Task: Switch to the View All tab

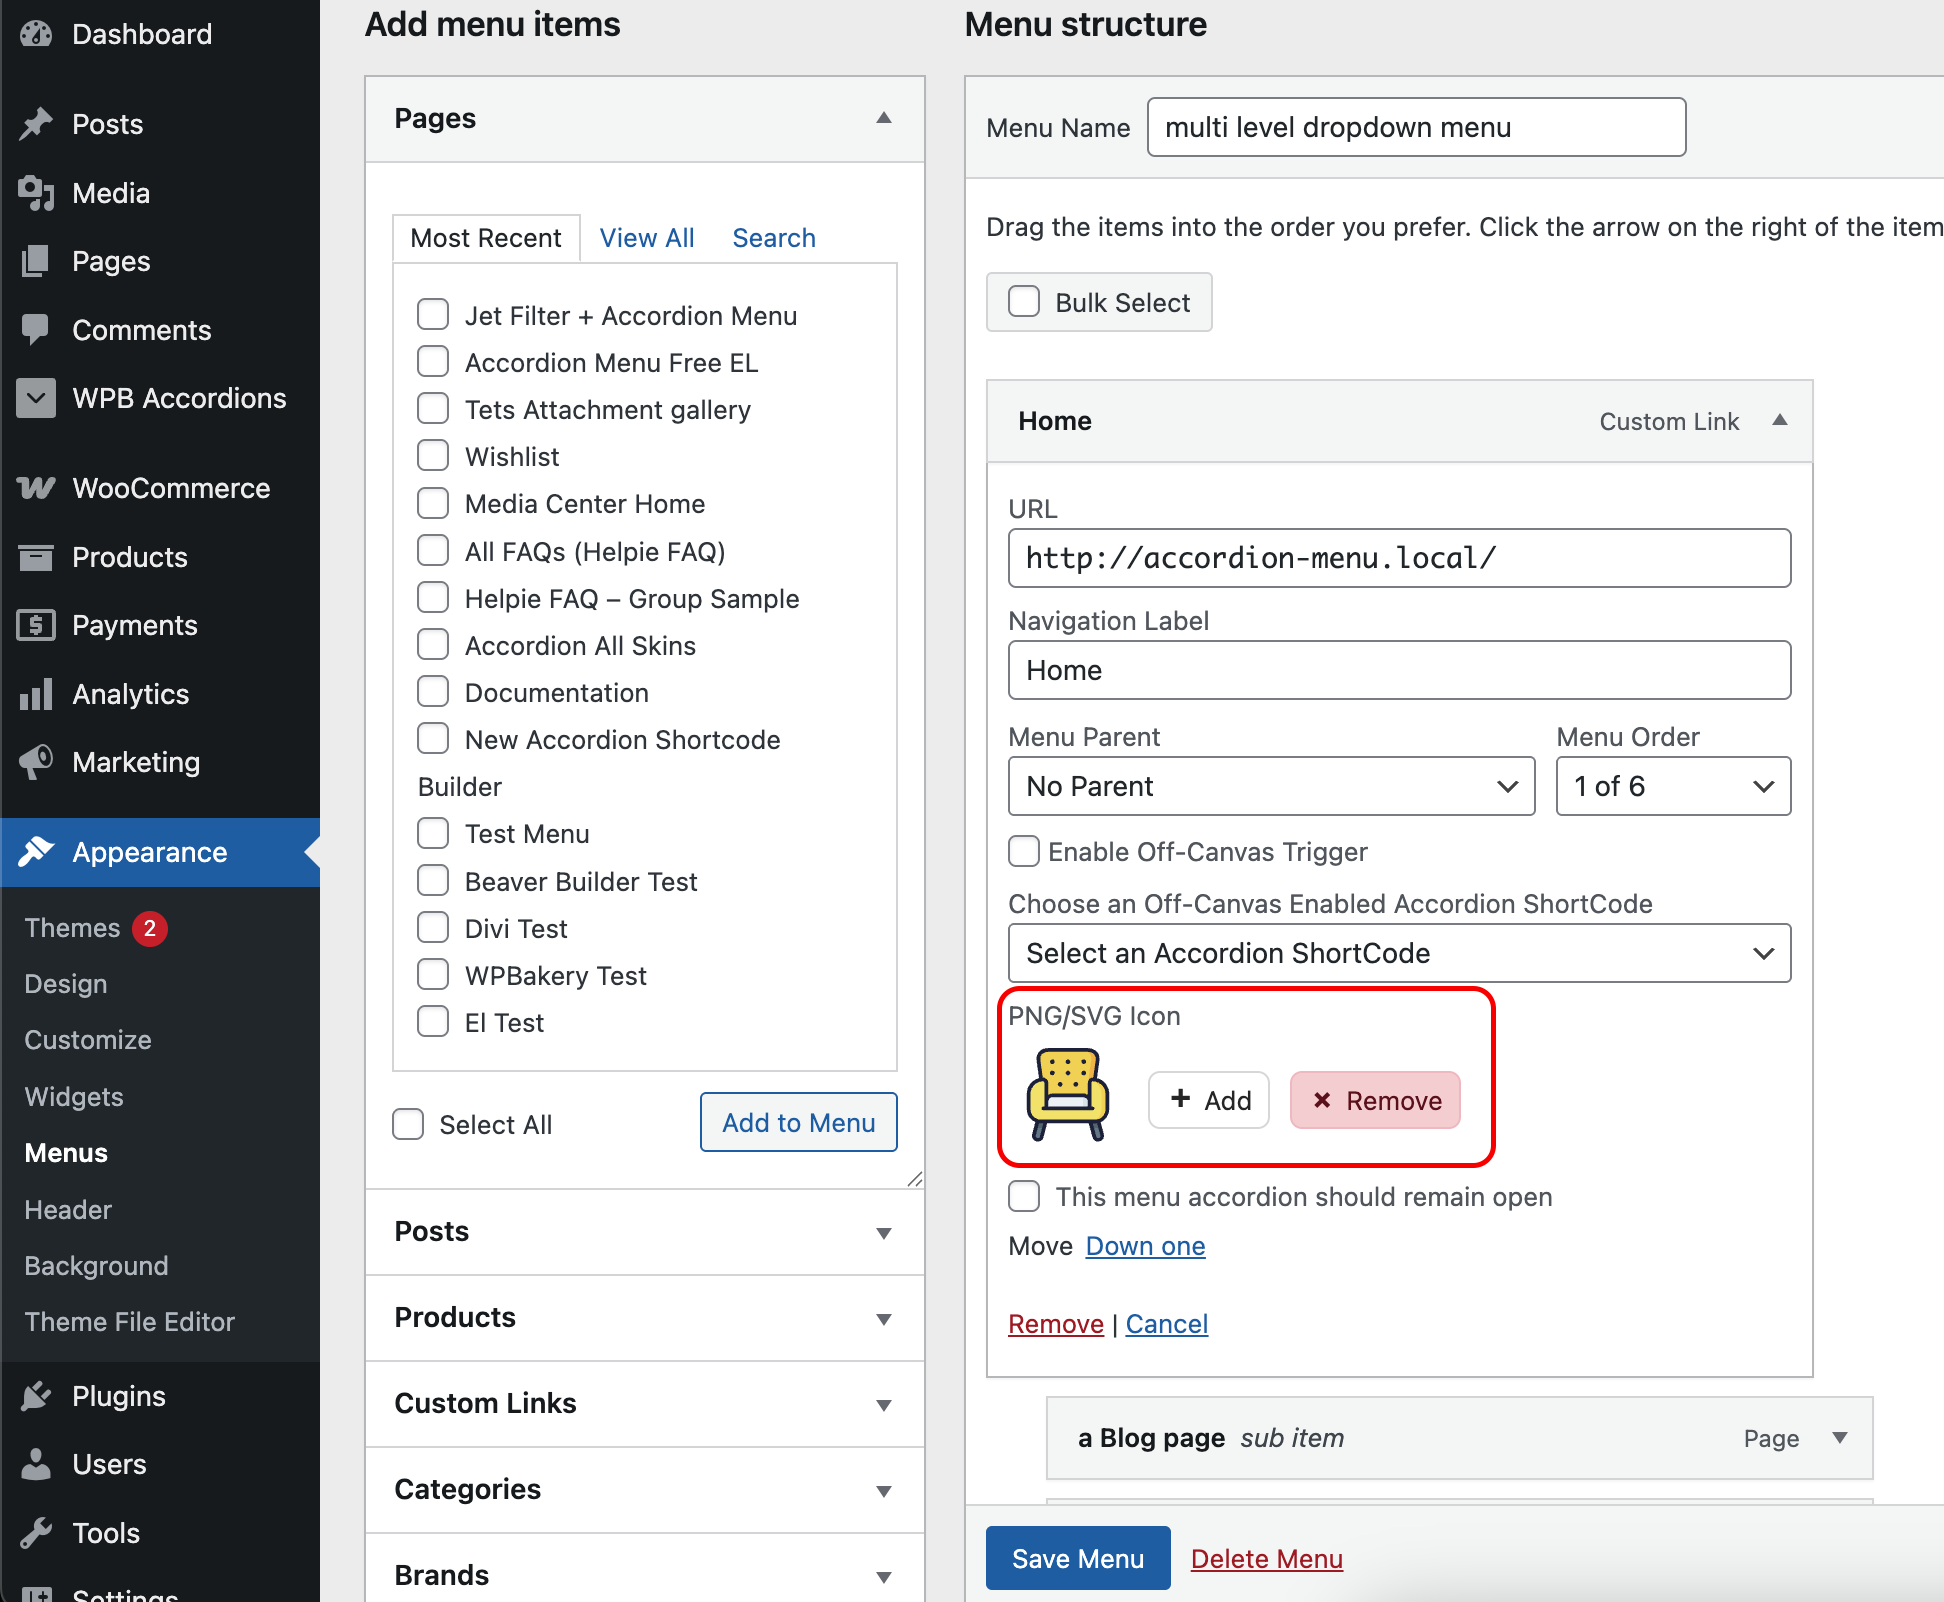Action: point(647,238)
